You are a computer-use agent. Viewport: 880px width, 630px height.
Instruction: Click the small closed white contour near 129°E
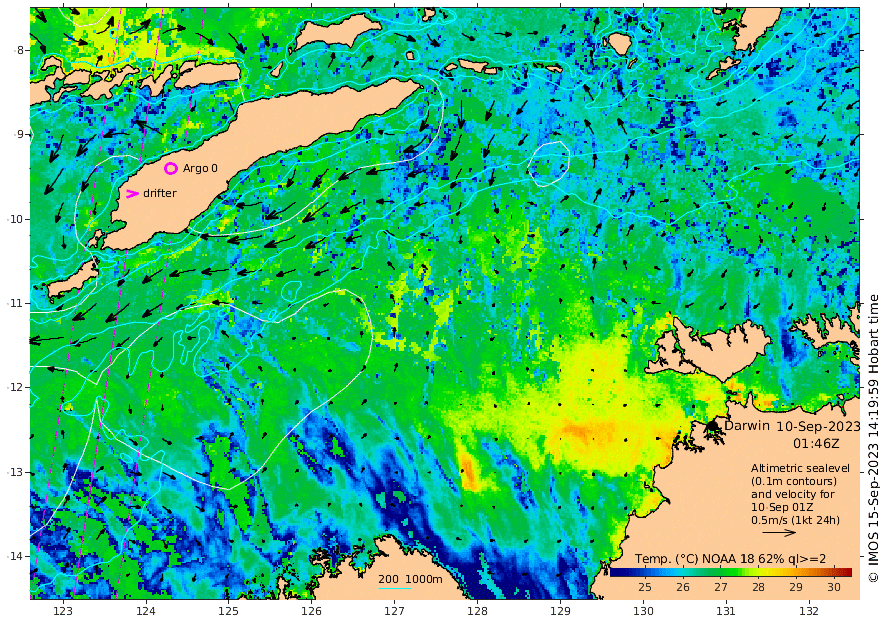click(548, 164)
